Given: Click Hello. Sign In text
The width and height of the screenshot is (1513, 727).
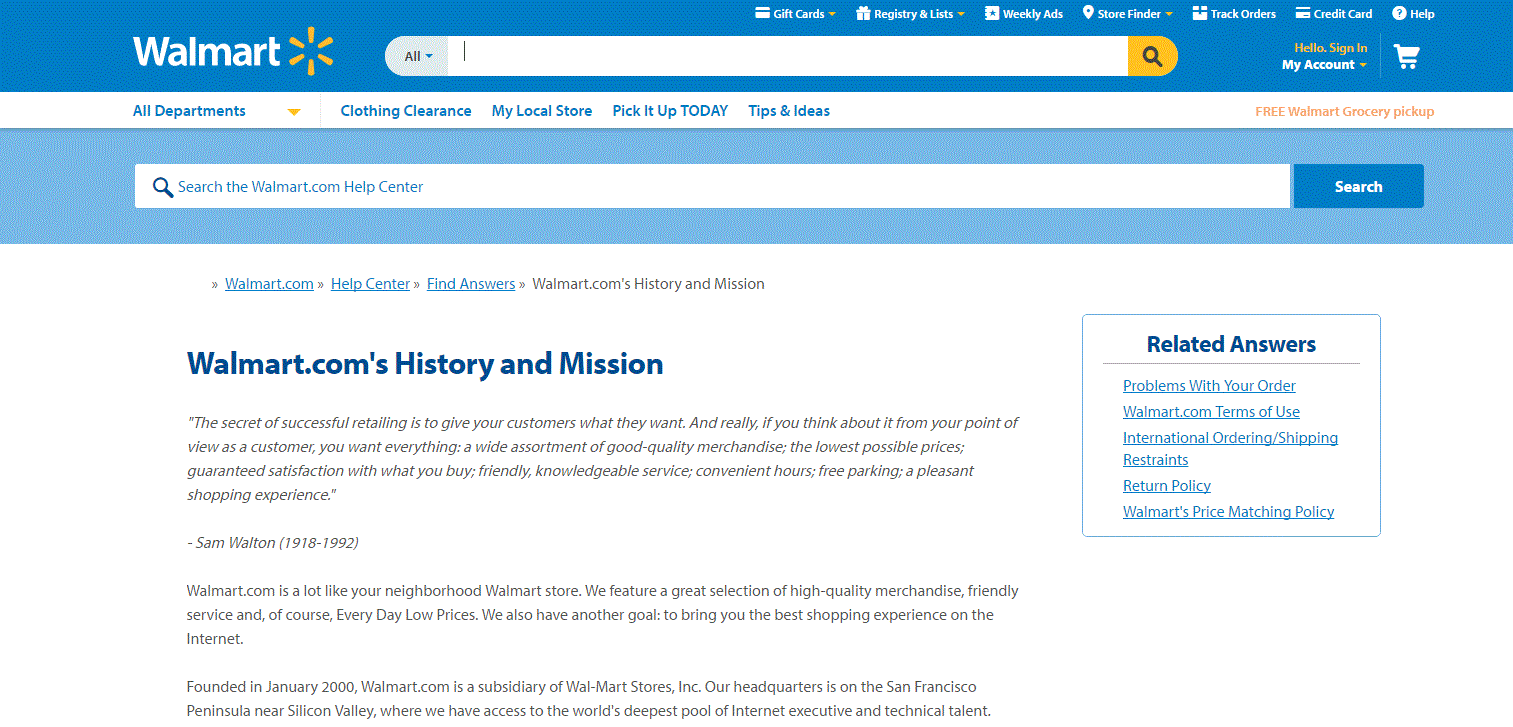Looking at the screenshot, I should pyautogui.click(x=1331, y=48).
